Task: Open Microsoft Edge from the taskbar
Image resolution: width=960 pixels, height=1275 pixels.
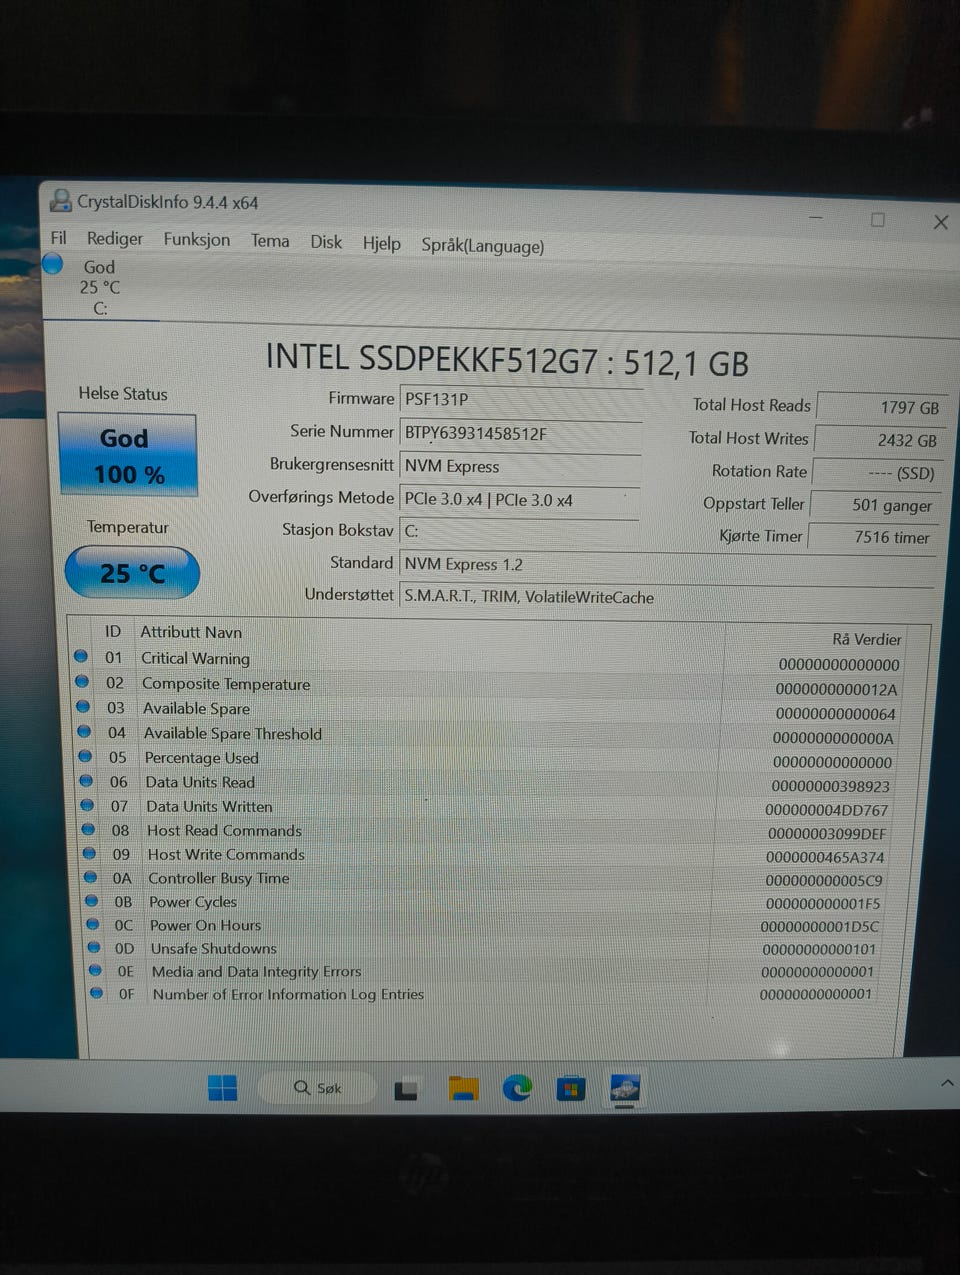Action: coord(517,1088)
